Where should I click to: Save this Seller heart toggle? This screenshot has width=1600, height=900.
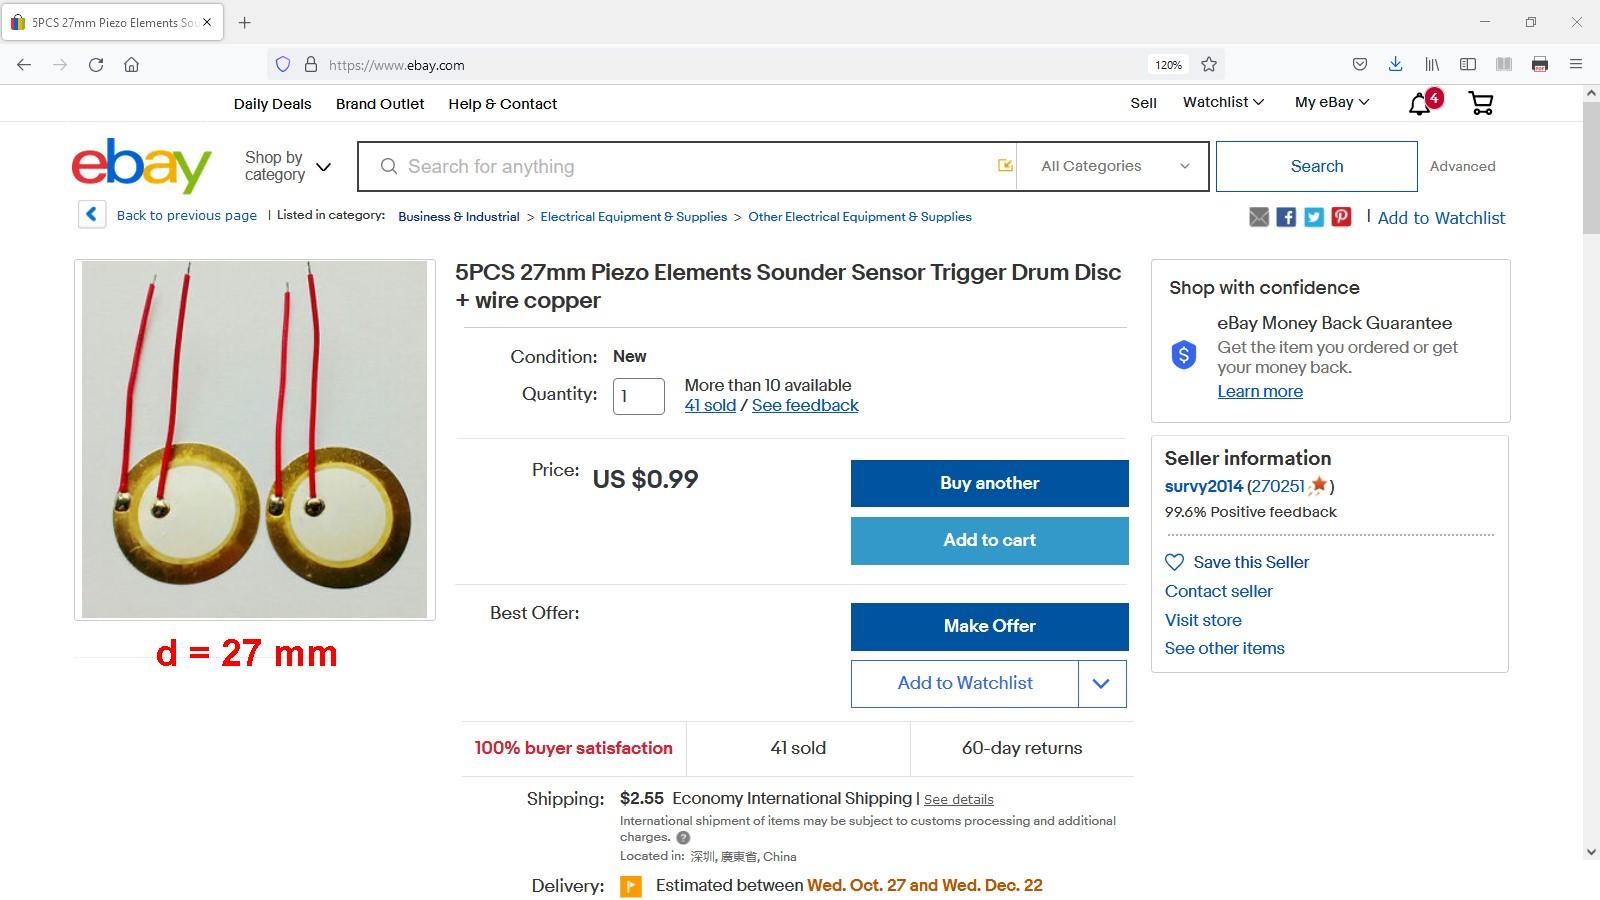[x=1175, y=562]
